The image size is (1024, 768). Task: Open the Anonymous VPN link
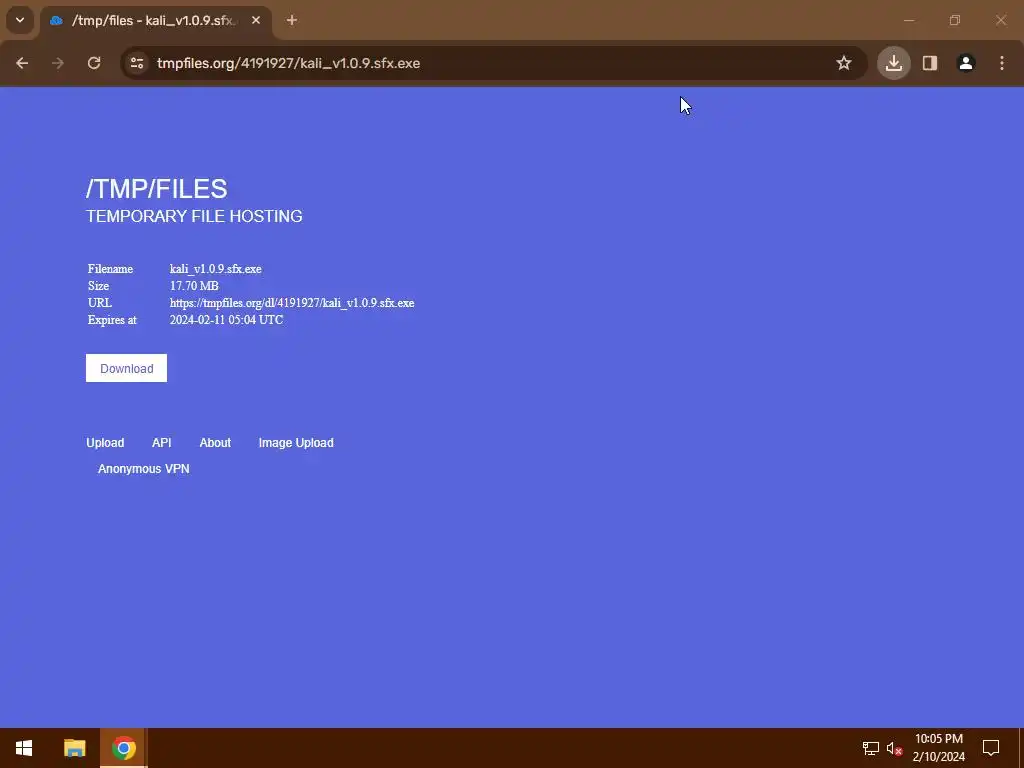click(x=144, y=469)
